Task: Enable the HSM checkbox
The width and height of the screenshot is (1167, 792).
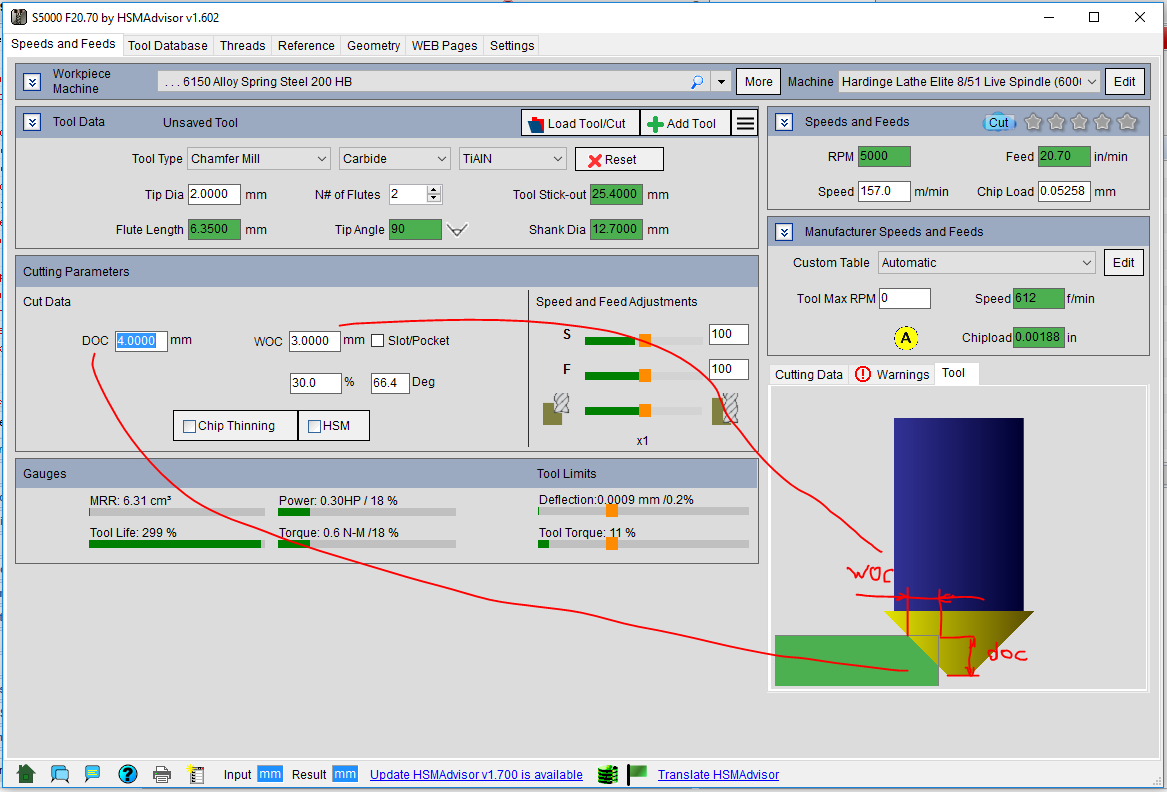Action: click(314, 426)
